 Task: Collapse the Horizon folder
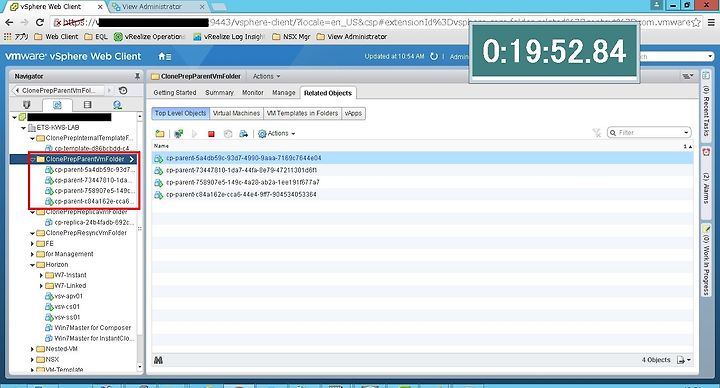click(x=32, y=265)
